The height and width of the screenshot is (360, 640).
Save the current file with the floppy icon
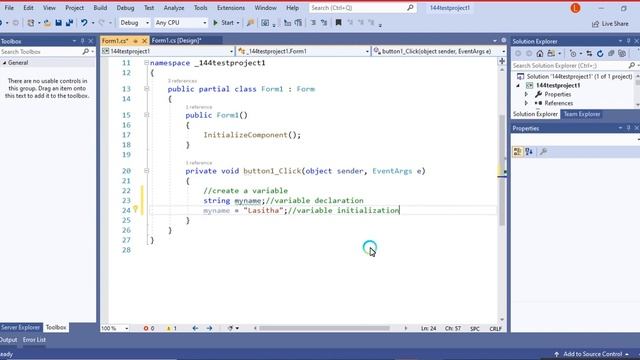(58, 23)
